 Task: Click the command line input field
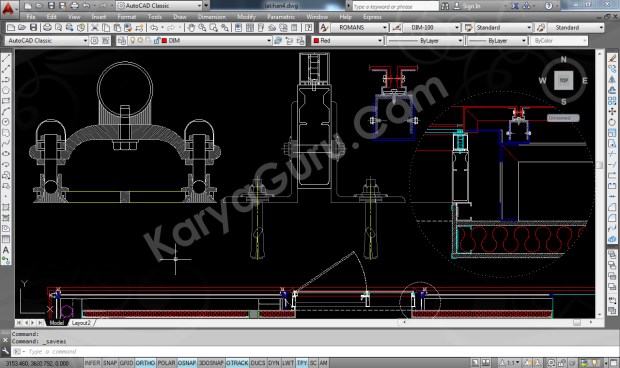pos(316,351)
